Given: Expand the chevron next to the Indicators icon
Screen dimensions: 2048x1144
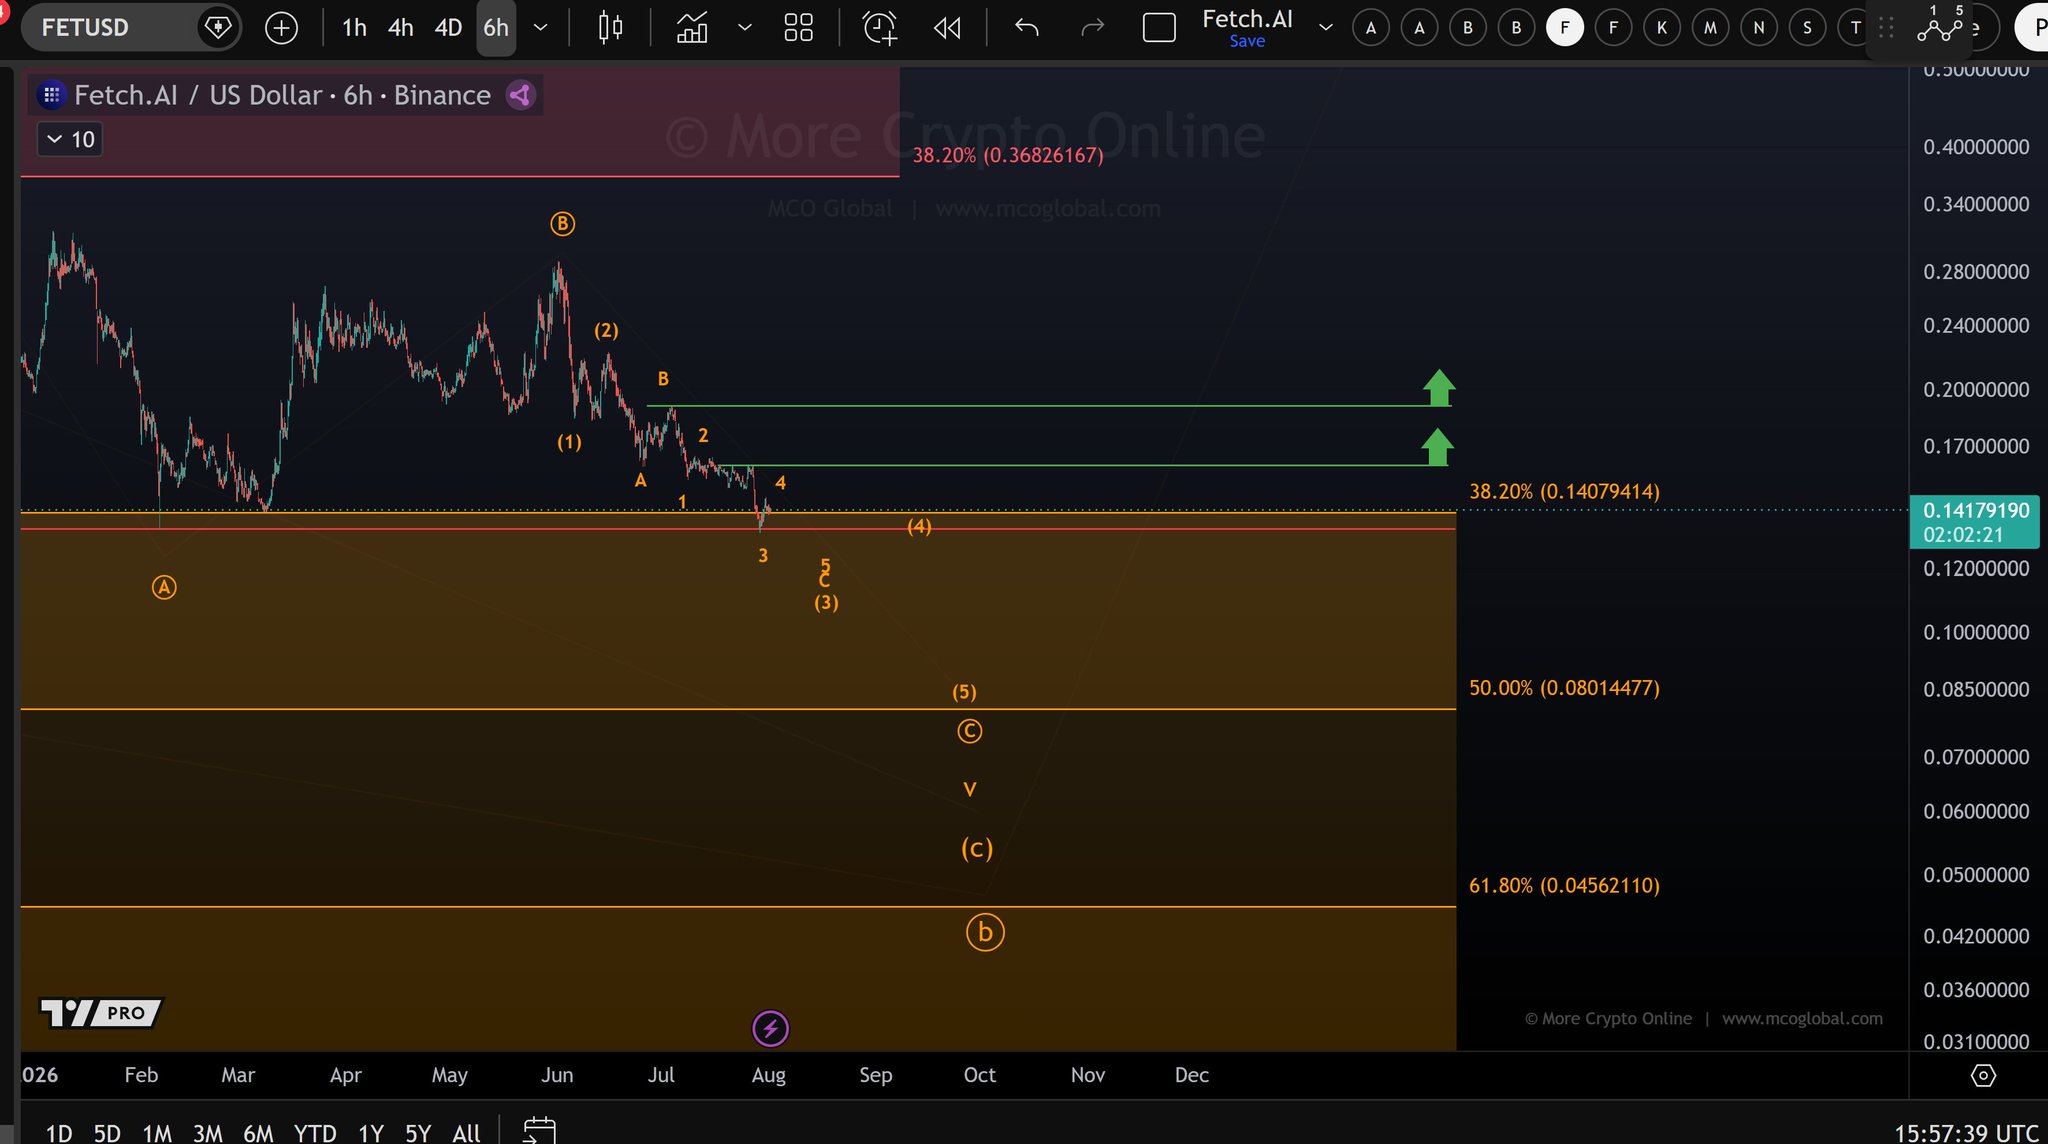Looking at the screenshot, I should click(x=744, y=27).
